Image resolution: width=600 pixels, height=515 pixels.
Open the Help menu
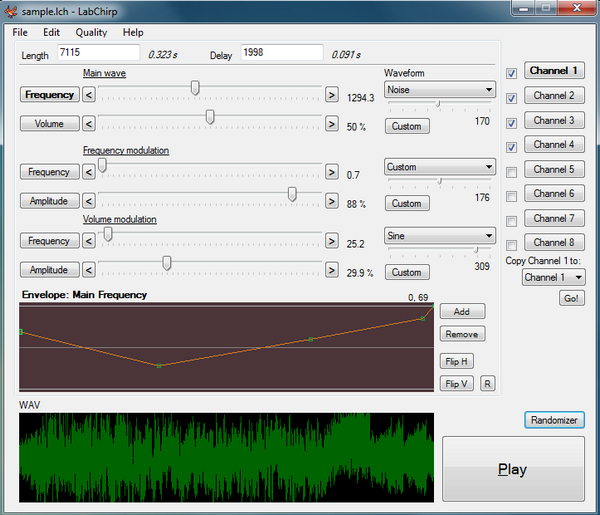[133, 33]
